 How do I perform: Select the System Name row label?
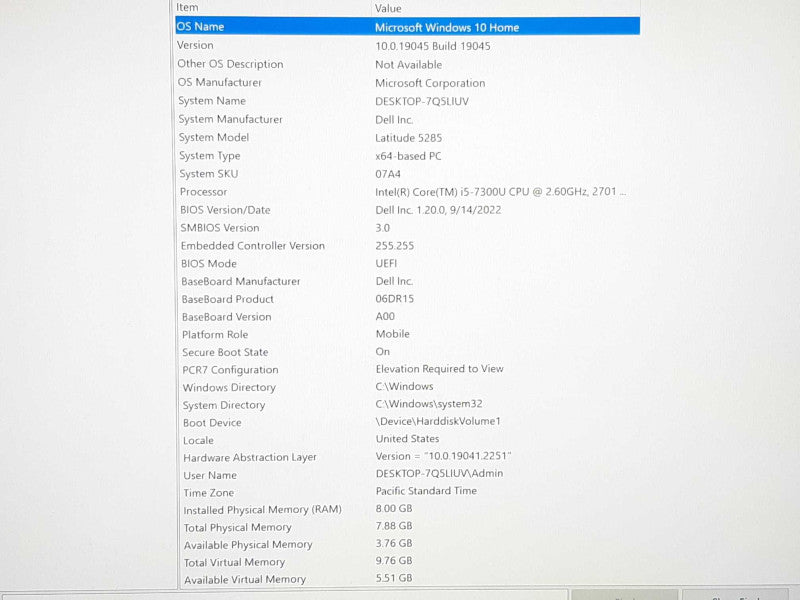212,101
